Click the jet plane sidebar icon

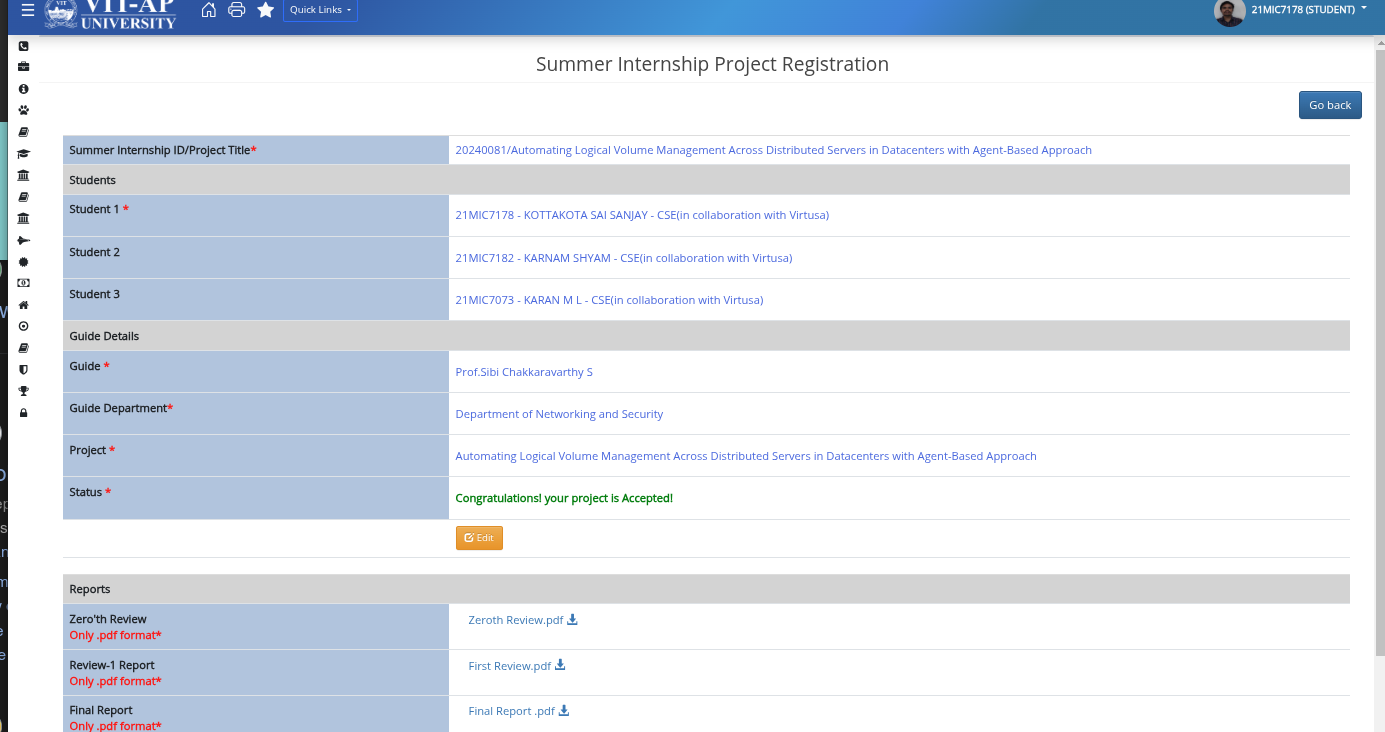click(24, 240)
